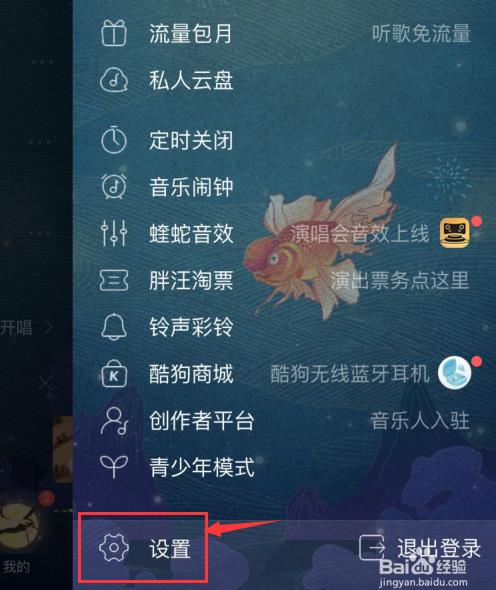
Task: Tap the timer icon for 定时关闭
Action: coord(114,140)
